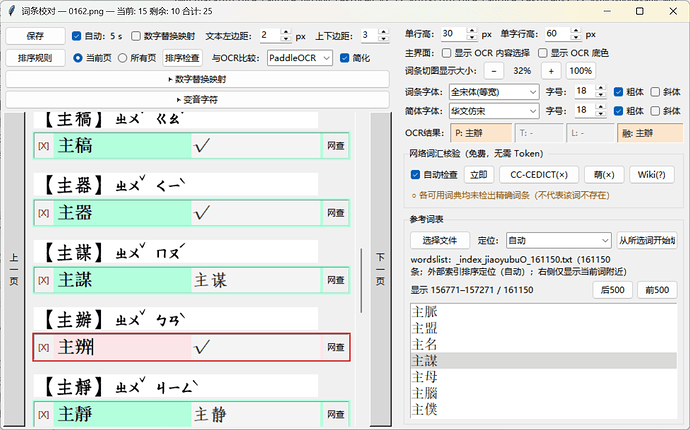Open the 排序规则 button
The width and height of the screenshot is (690, 430).
coord(35,58)
